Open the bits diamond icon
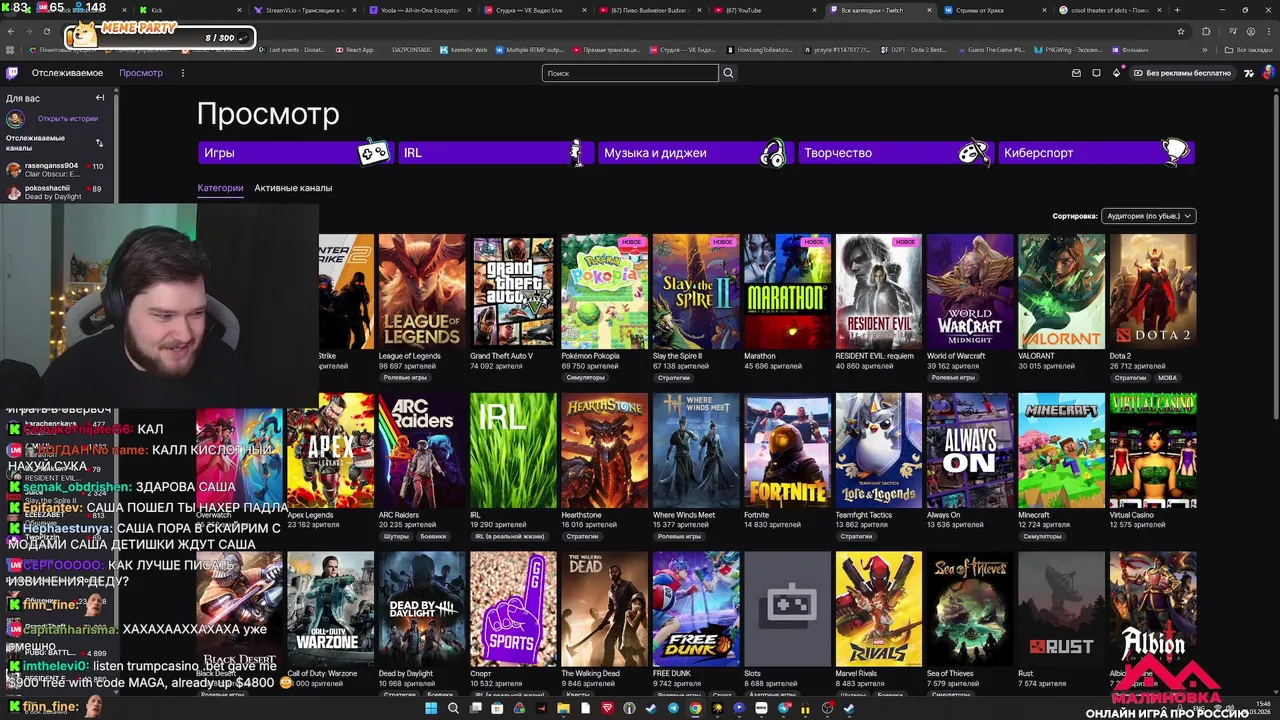 1116,73
